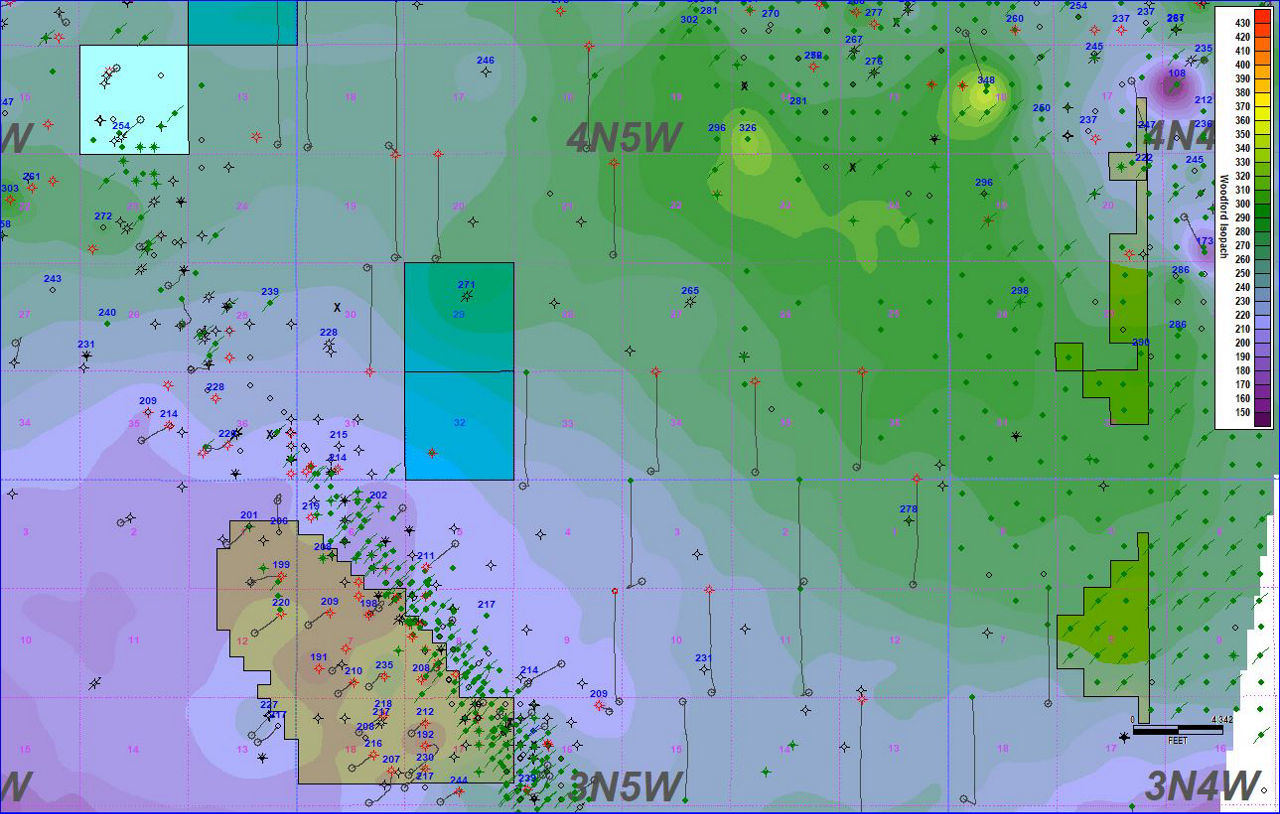Click the isopach value label 231 in section 10
This screenshot has width=1280, height=814.
[703, 658]
